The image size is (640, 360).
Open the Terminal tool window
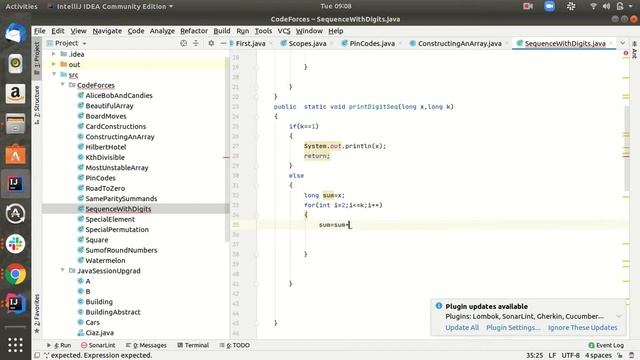click(x=193, y=345)
